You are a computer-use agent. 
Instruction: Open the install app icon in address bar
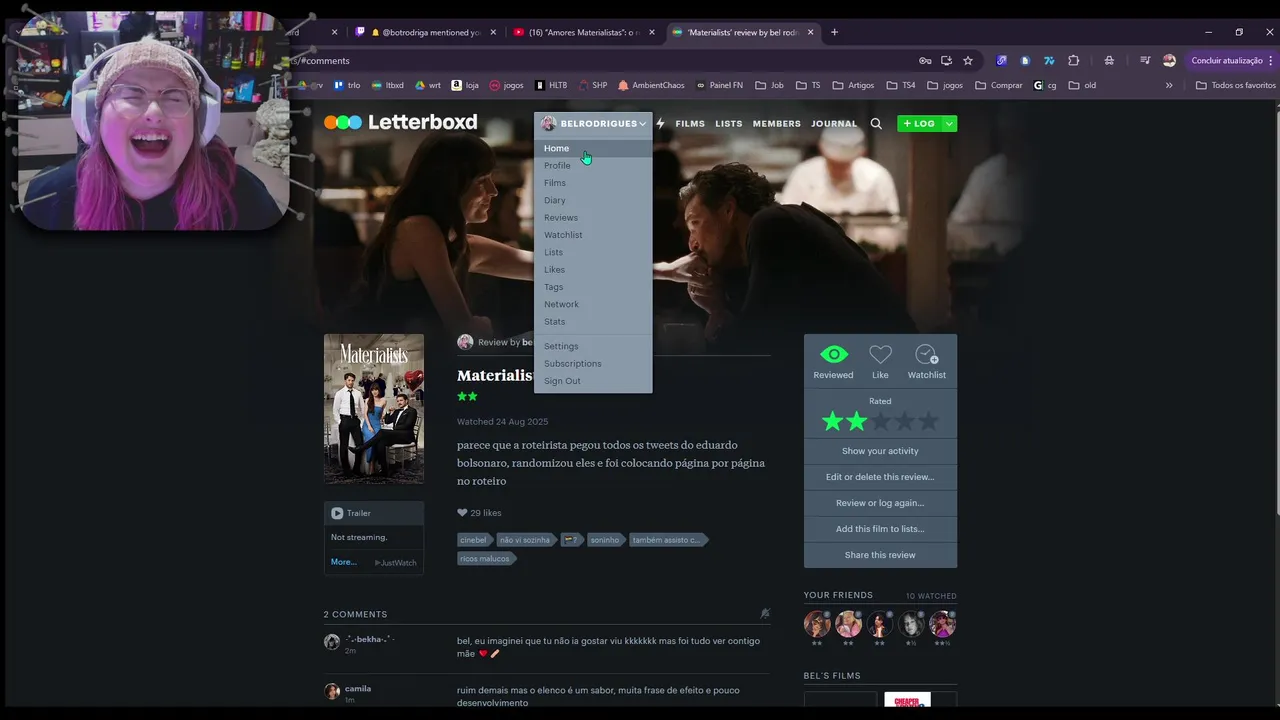(946, 61)
